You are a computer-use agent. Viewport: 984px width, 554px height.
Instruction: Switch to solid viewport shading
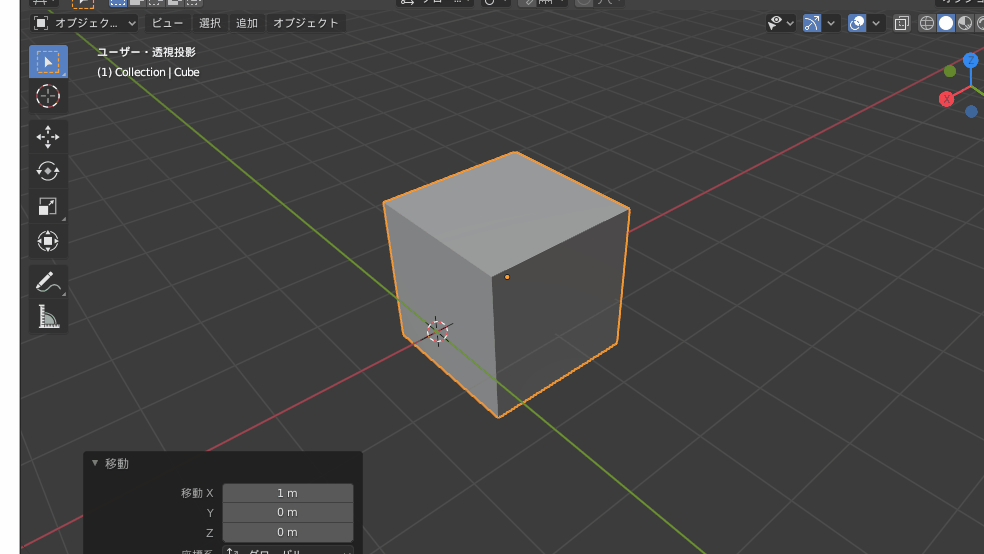pyautogui.click(x=946, y=23)
